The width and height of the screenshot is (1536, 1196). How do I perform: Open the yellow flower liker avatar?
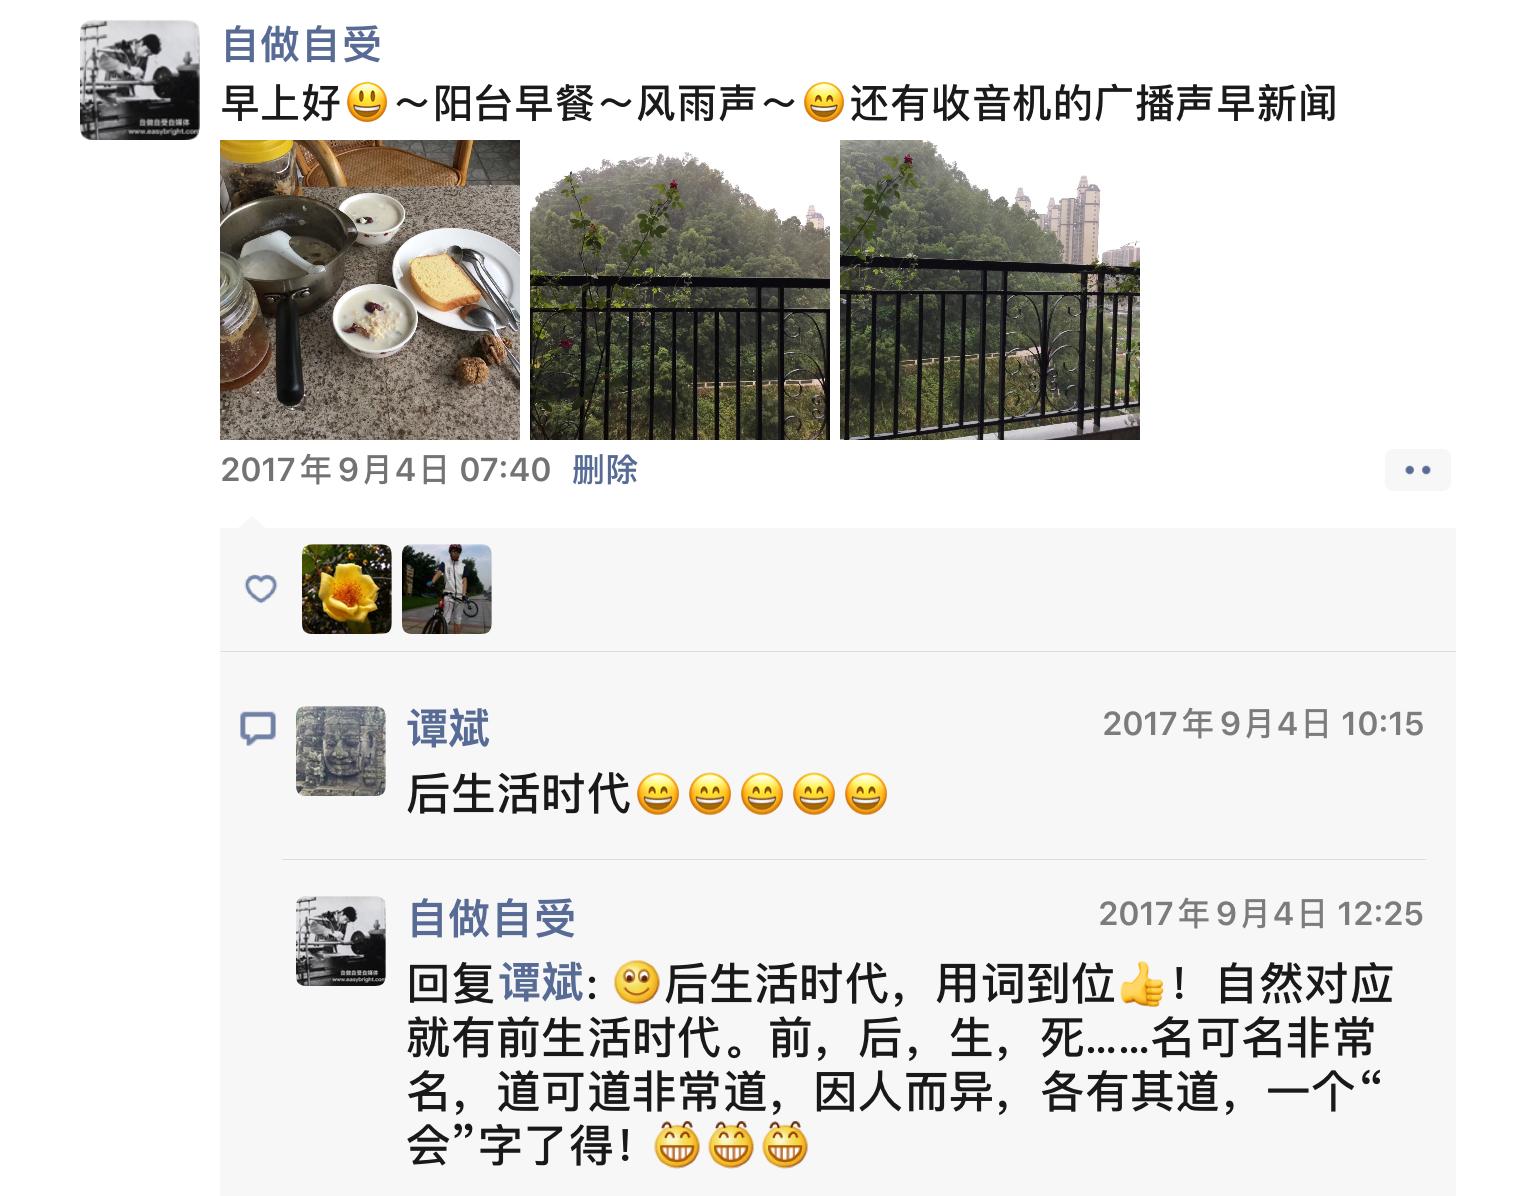pyautogui.click(x=347, y=589)
